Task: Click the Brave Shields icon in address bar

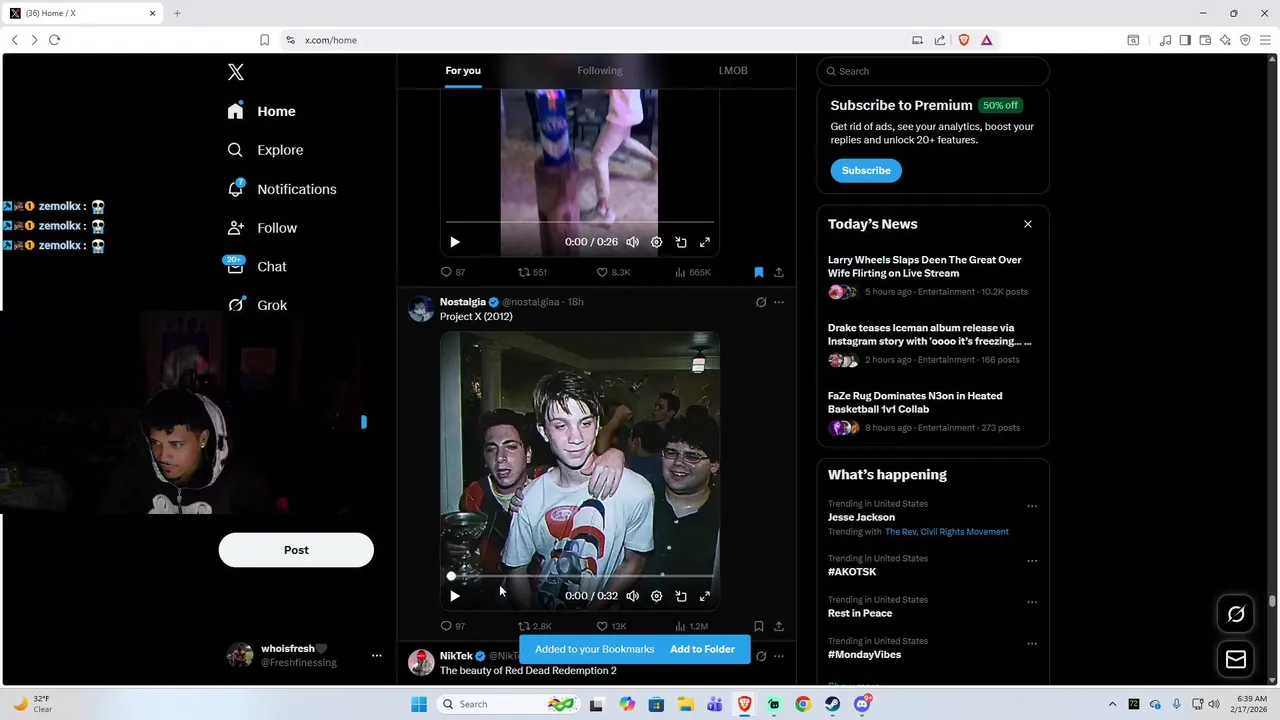Action: pos(964,40)
